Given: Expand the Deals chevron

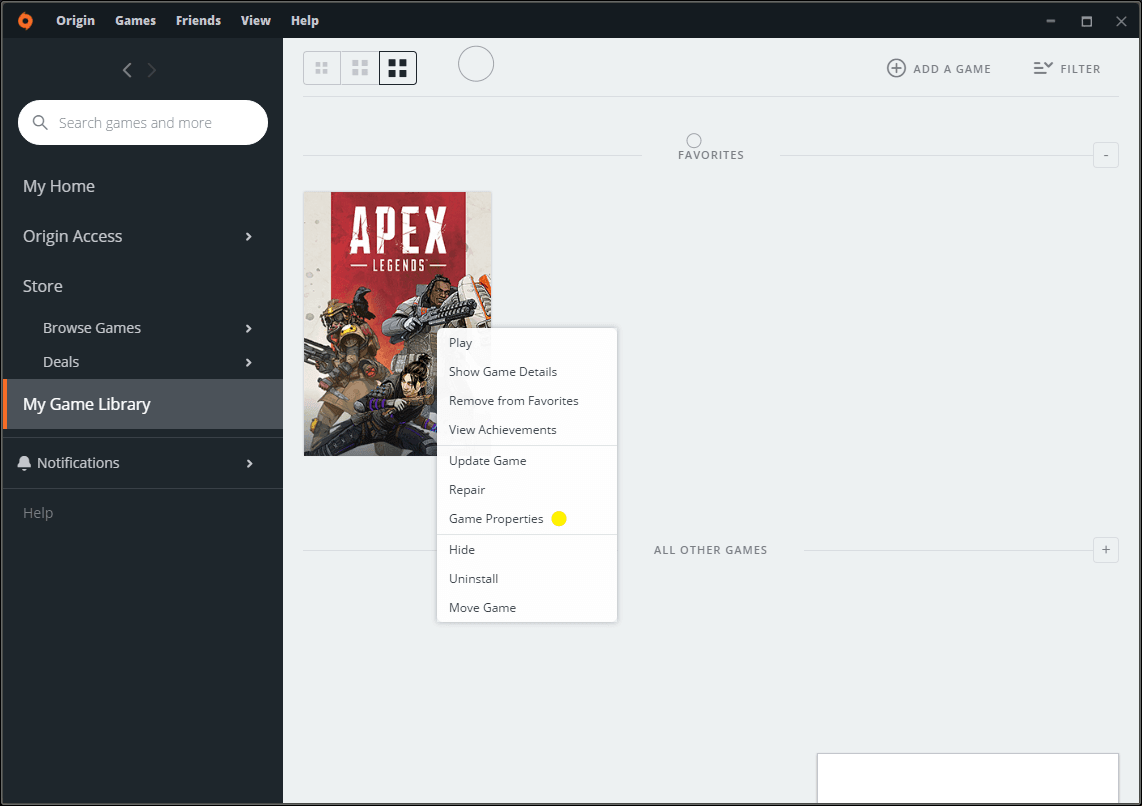Looking at the screenshot, I should click(249, 363).
